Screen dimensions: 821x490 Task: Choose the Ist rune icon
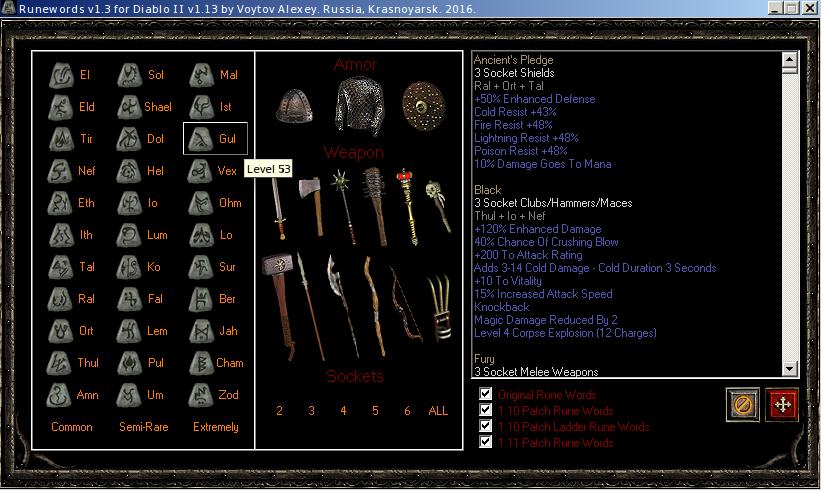[202, 107]
